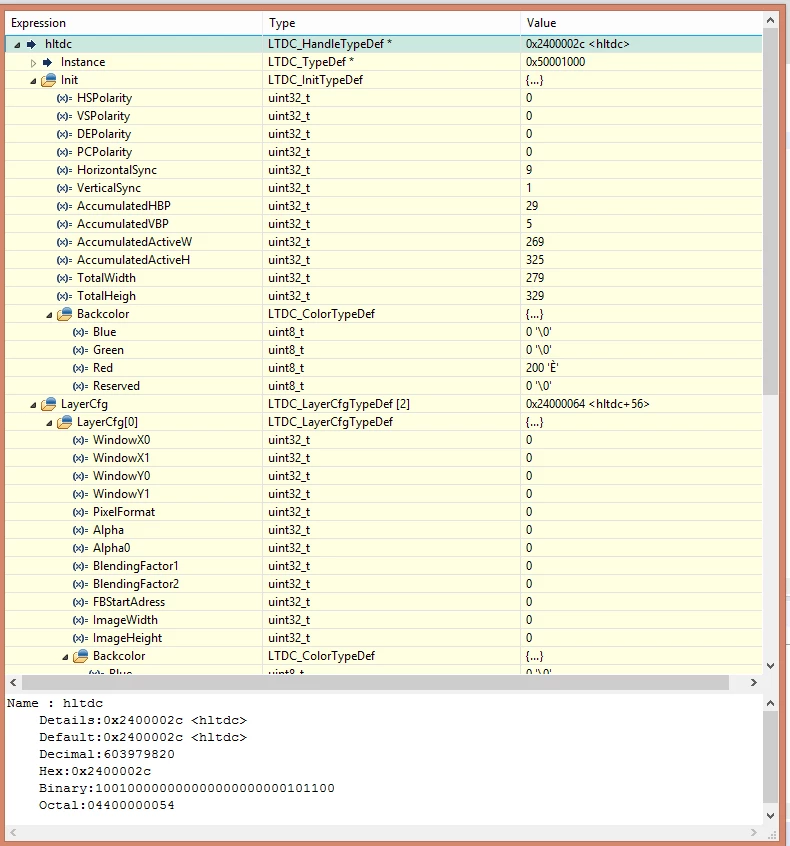Collapse the hltdc root expression
This screenshot has width=790, height=846.
(x=17, y=45)
